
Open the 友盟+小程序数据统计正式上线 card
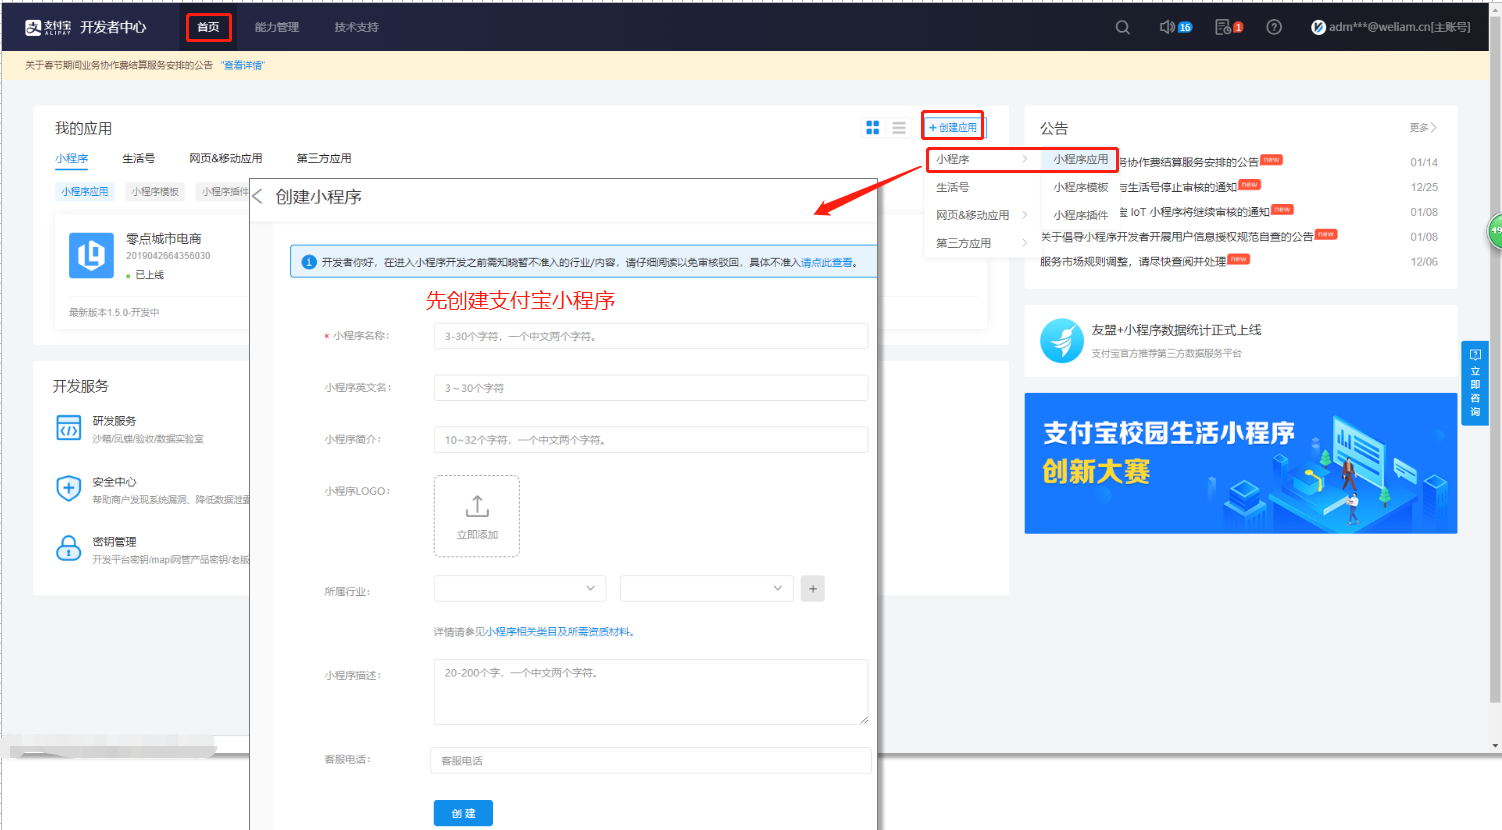coord(1241,341)
